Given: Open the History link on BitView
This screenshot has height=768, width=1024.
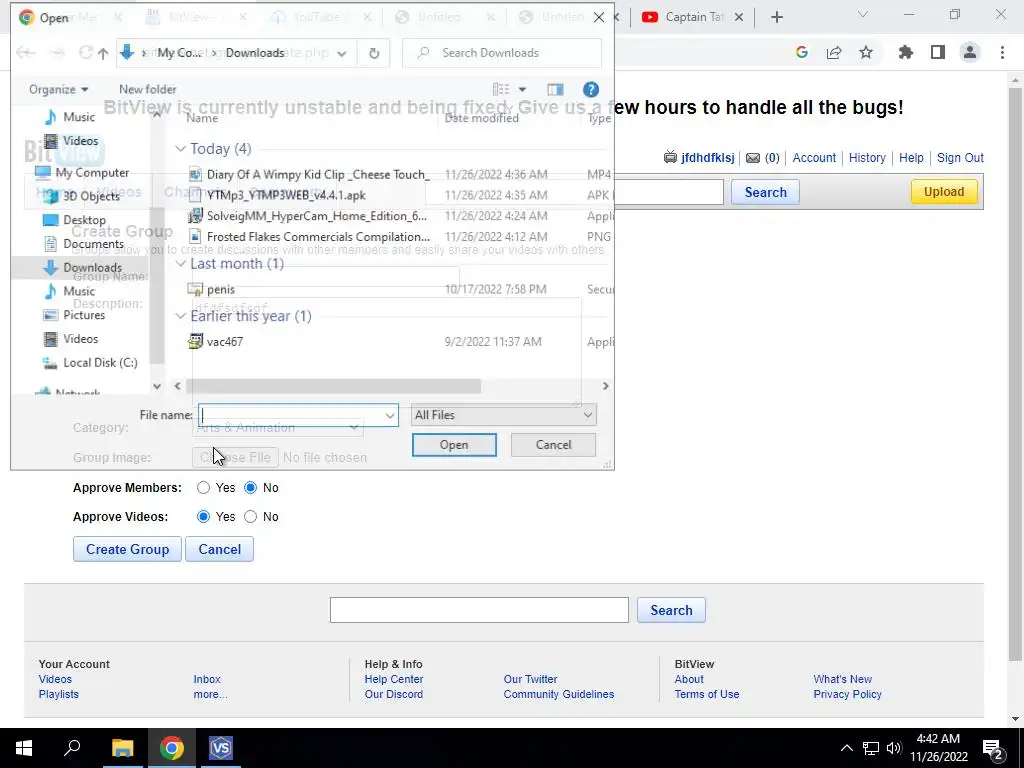Looking at the screenshot, I should (867, 158).
